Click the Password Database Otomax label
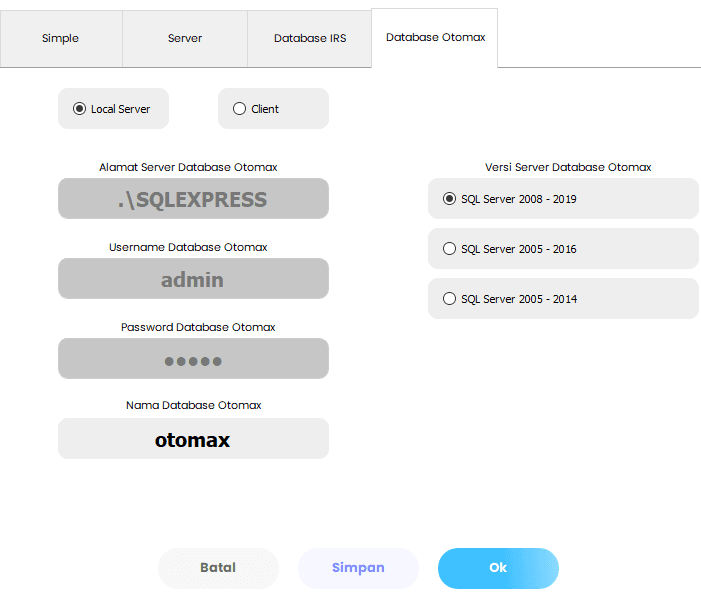 pos(198,327)
